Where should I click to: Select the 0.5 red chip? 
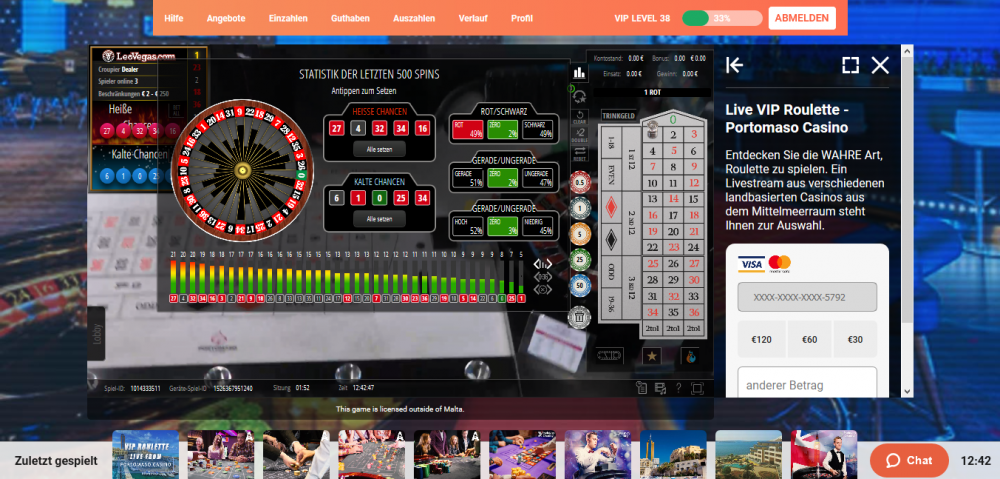580,182
